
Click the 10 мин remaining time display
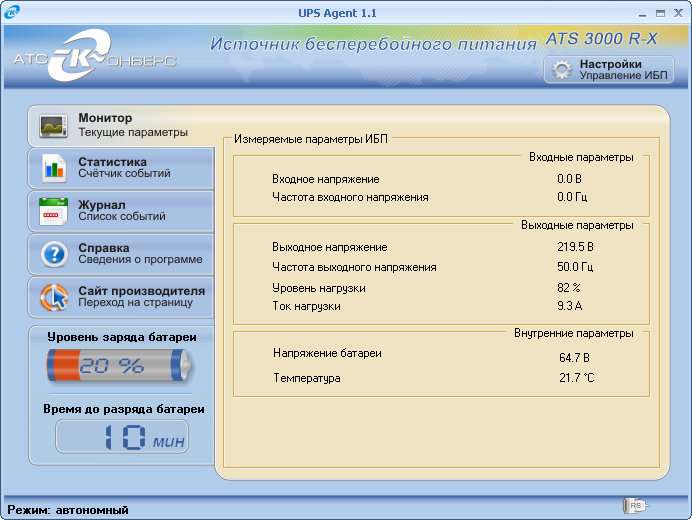pos(122,437)
